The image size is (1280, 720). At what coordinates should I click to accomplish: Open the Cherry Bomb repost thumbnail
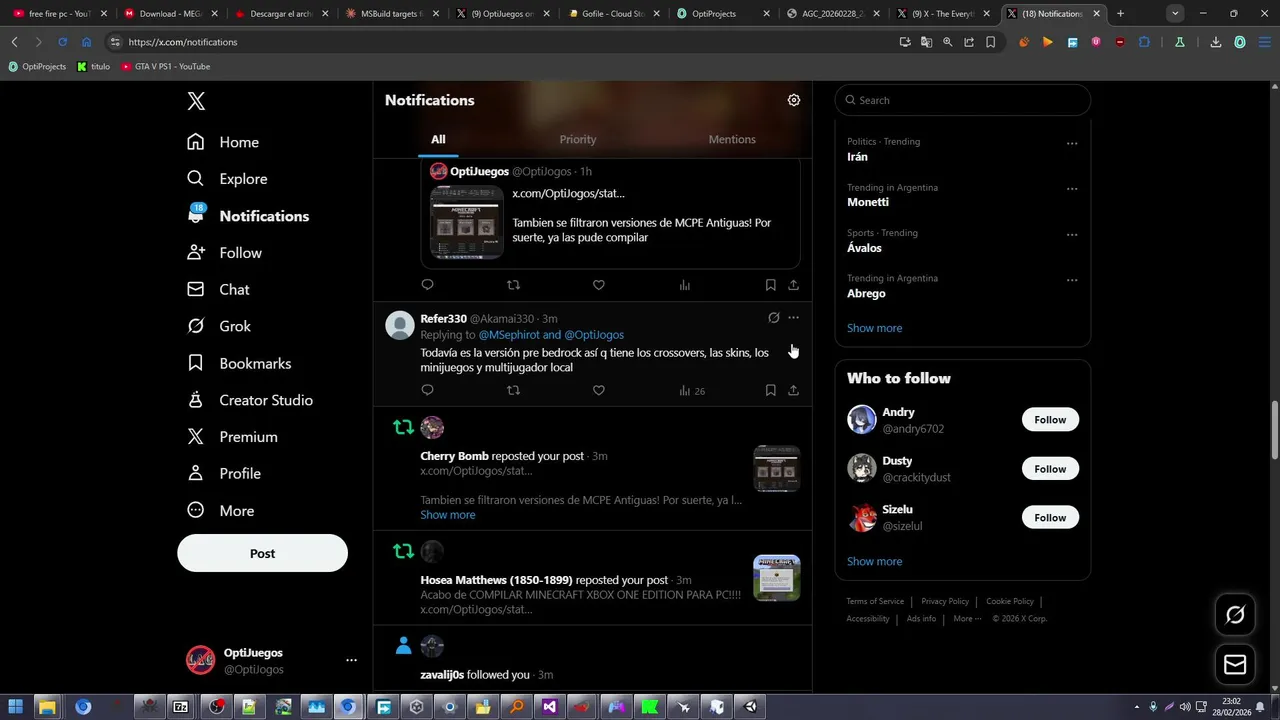[776, 468]
